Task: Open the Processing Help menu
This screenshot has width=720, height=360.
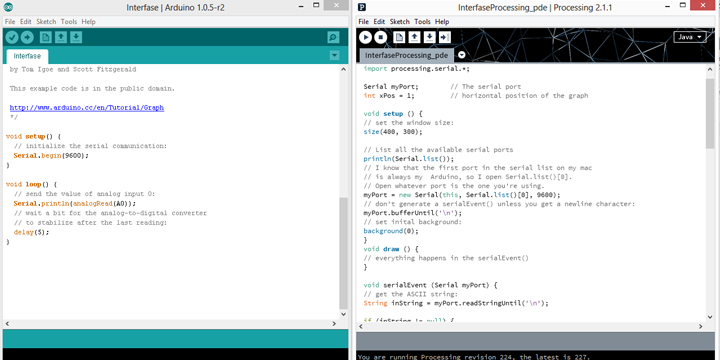Action: [442, 22]
